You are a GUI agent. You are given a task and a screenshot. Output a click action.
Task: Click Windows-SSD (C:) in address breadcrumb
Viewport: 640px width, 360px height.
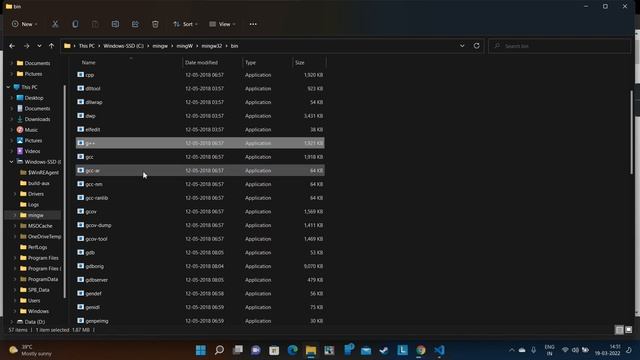coord(123,46)
